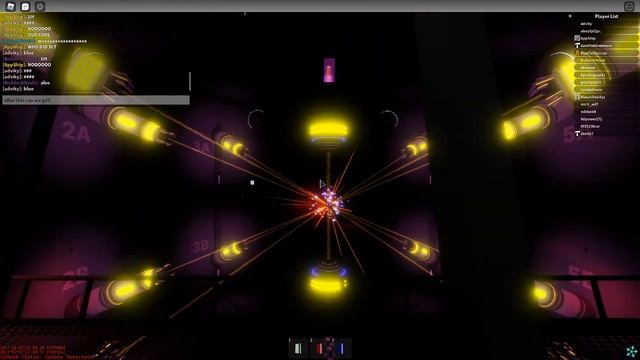Click the chat message input field
The width and height of the screenshot is (640, 360).
96,100
